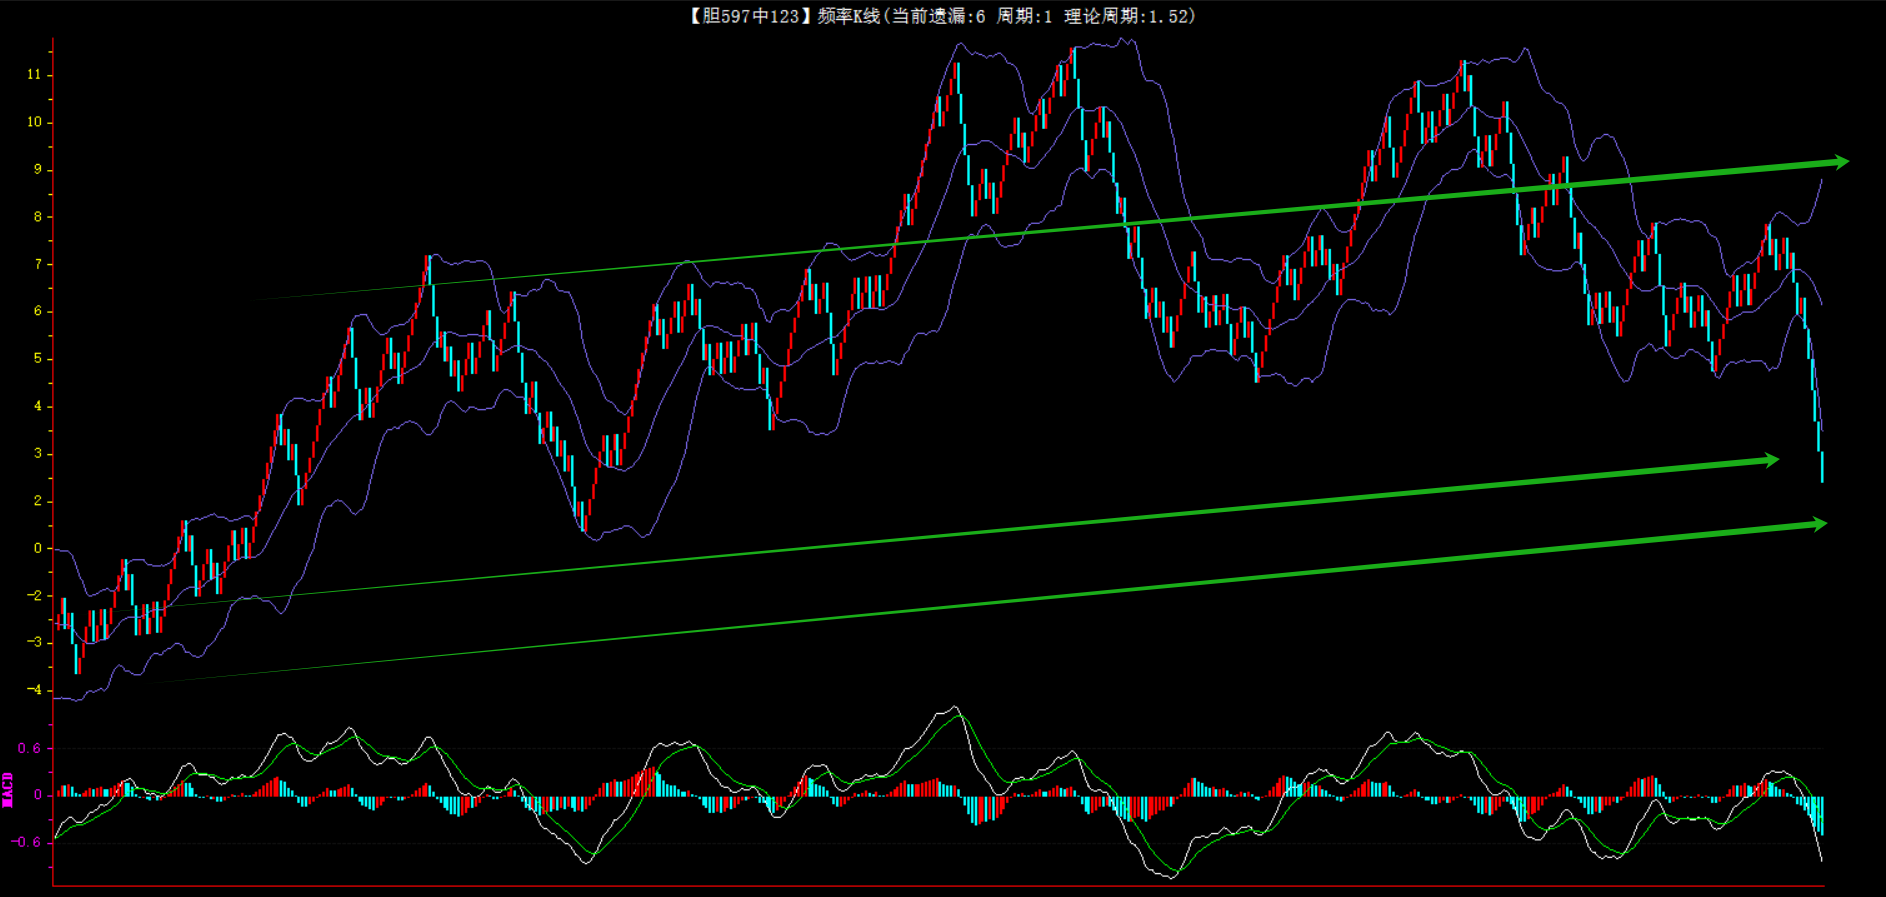Click the right end of upper Bollinger band
The image size is (1886, 897).
1821,181
